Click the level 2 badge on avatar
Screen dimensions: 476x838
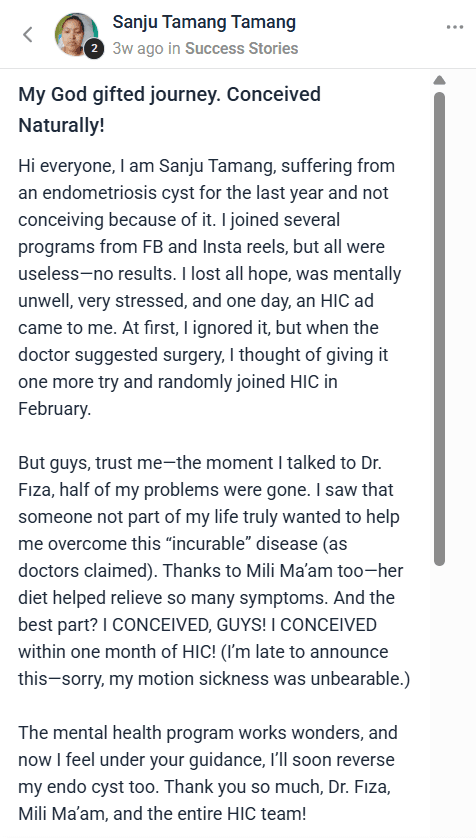94,49
